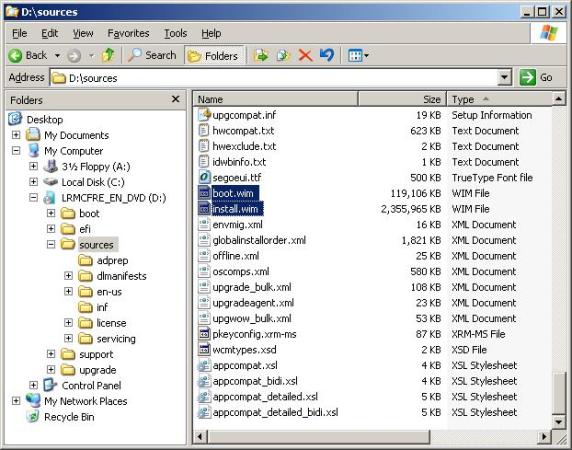Close the Folders pane with X
This screenshot has width=572, height=450.
click(x=175, y=99)
